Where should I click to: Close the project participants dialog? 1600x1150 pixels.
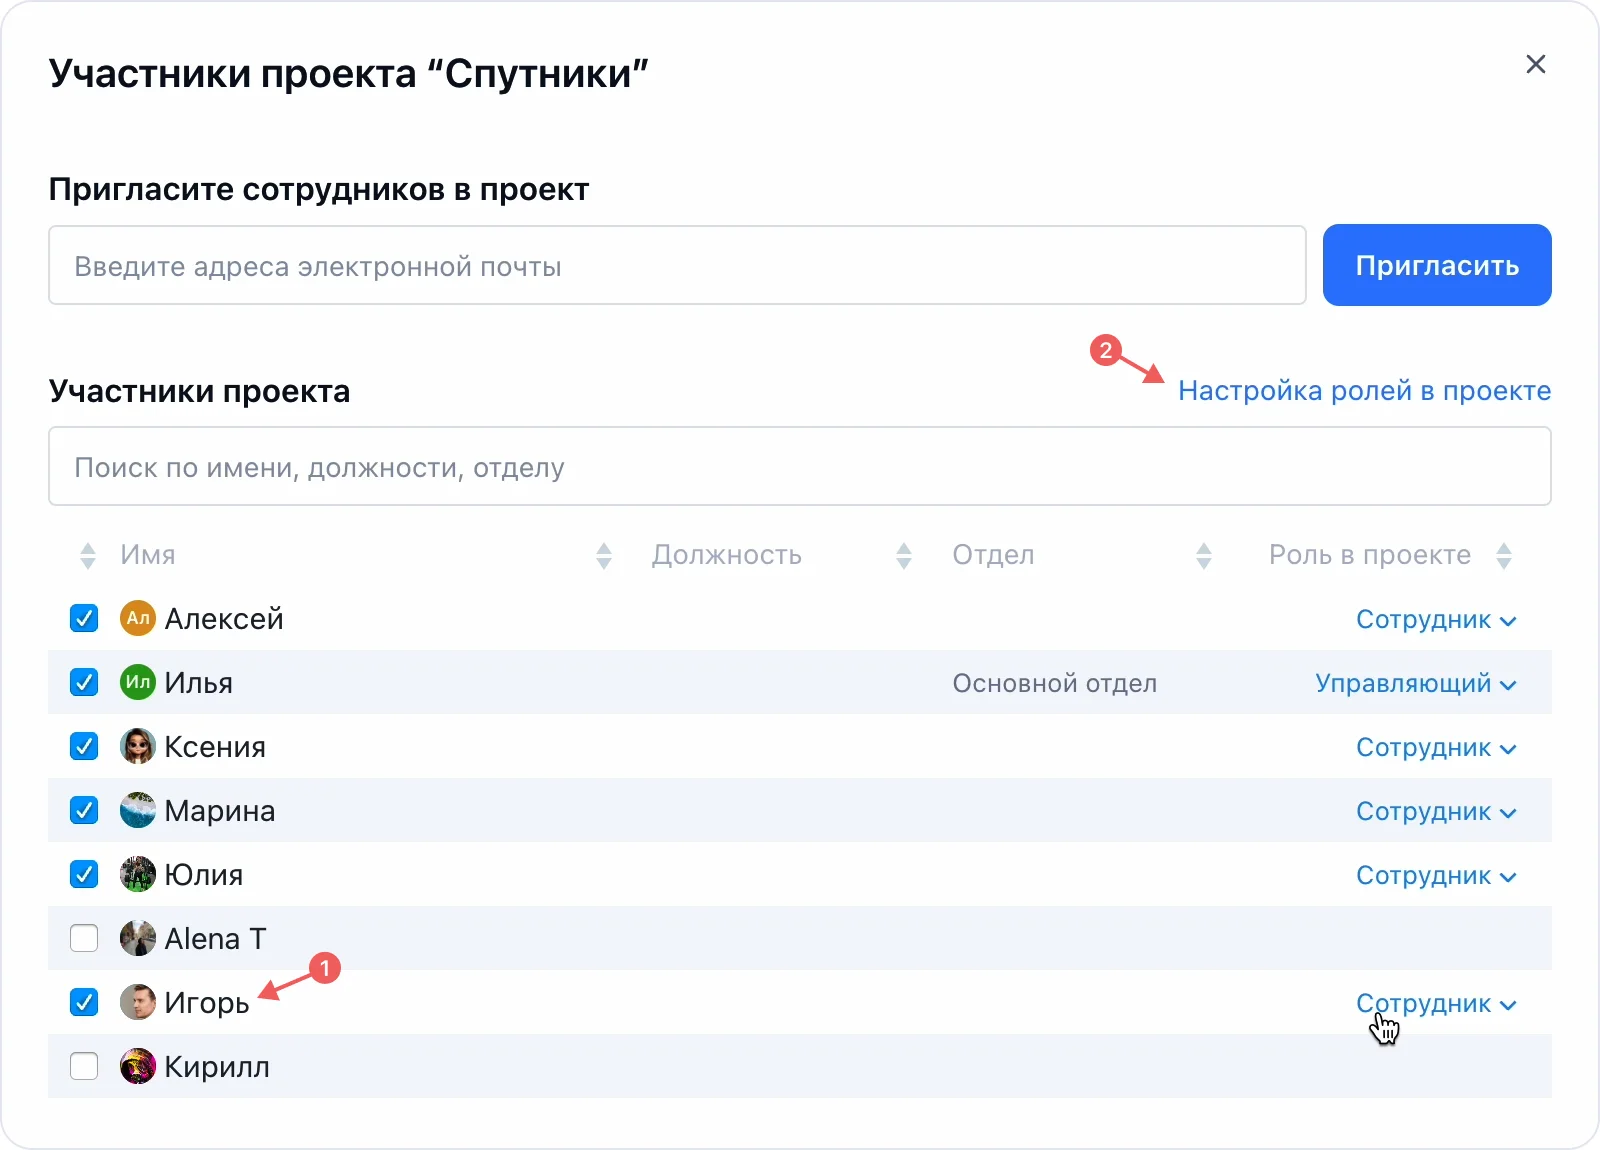(x=1536, y=65)
